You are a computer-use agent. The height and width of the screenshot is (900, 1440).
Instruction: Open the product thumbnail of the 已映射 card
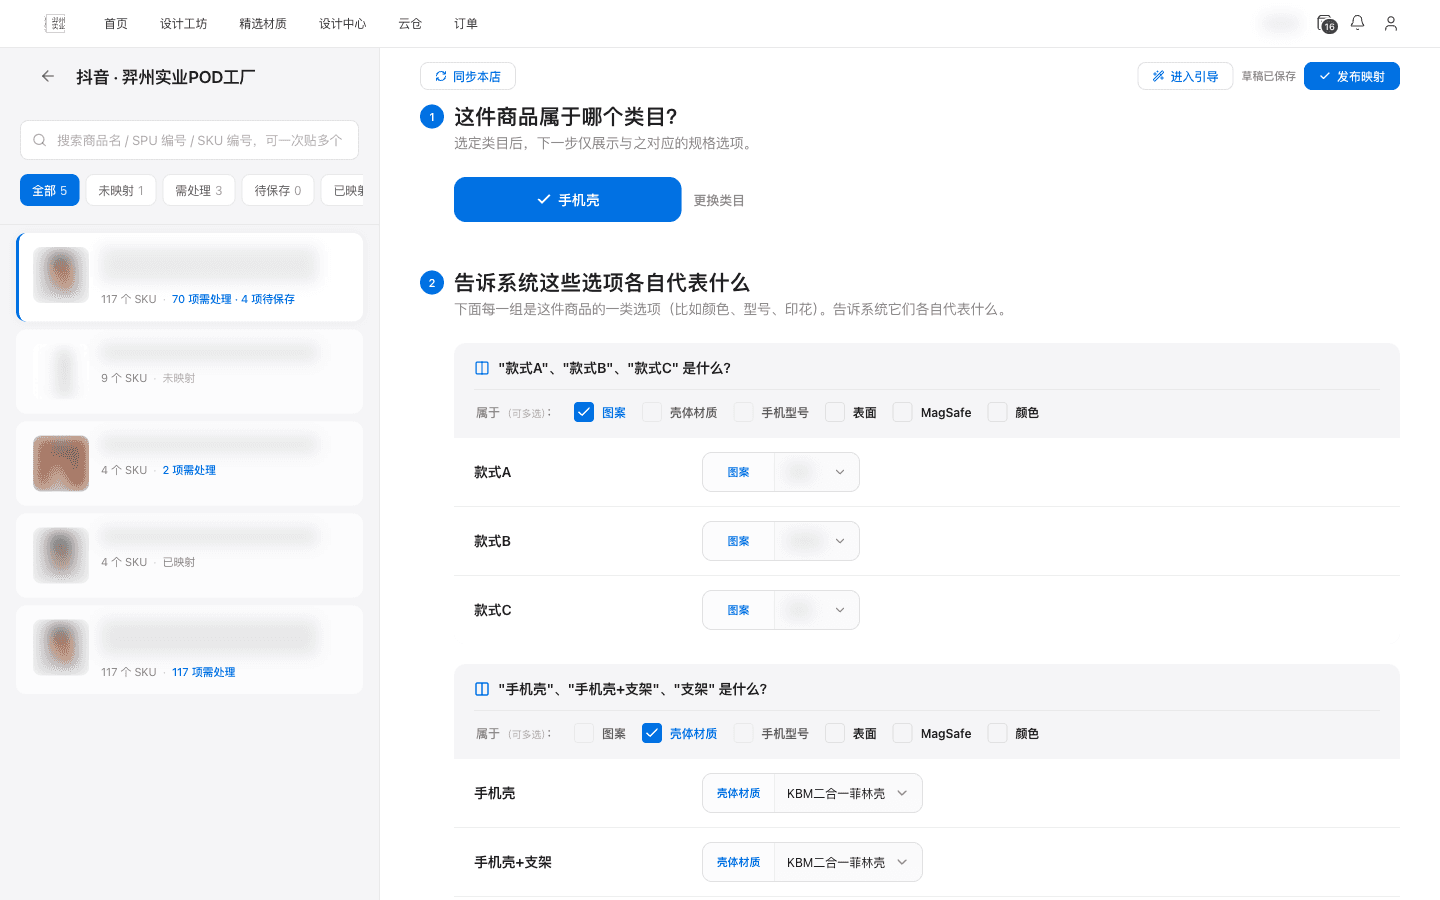tap(61, 555)
